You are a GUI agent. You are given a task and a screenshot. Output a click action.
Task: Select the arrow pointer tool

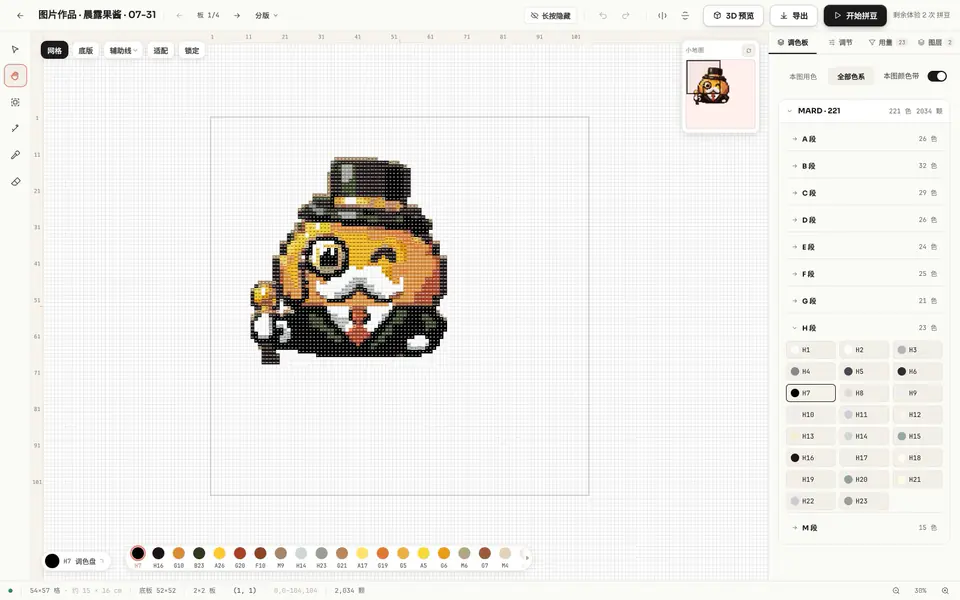[x=15, y=49]
